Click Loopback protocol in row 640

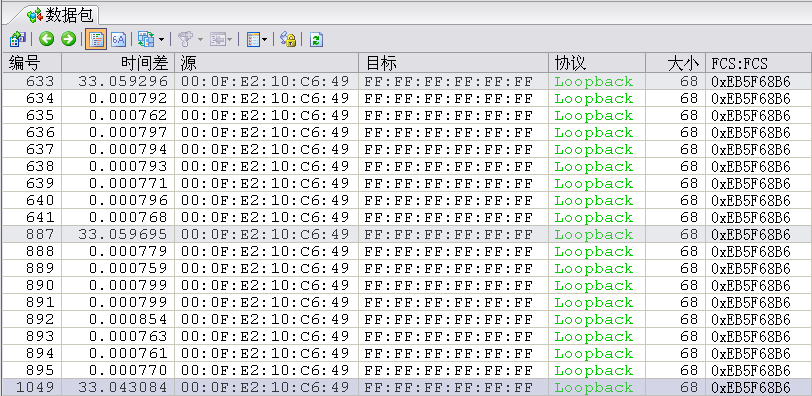click(593, 200)
